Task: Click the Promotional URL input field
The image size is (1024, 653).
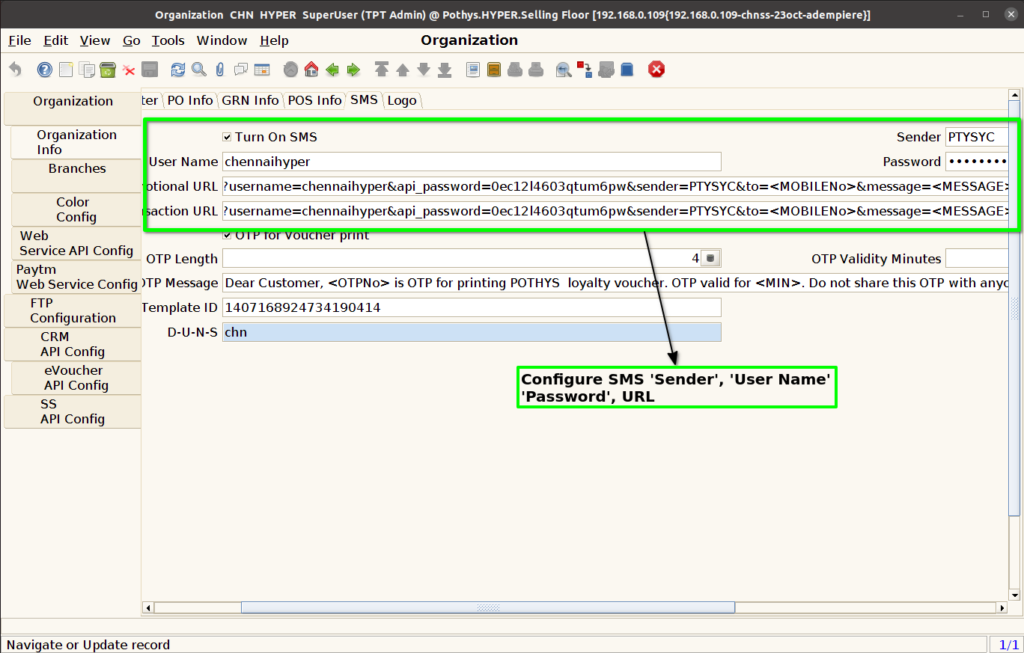Action: pos(615,186)
